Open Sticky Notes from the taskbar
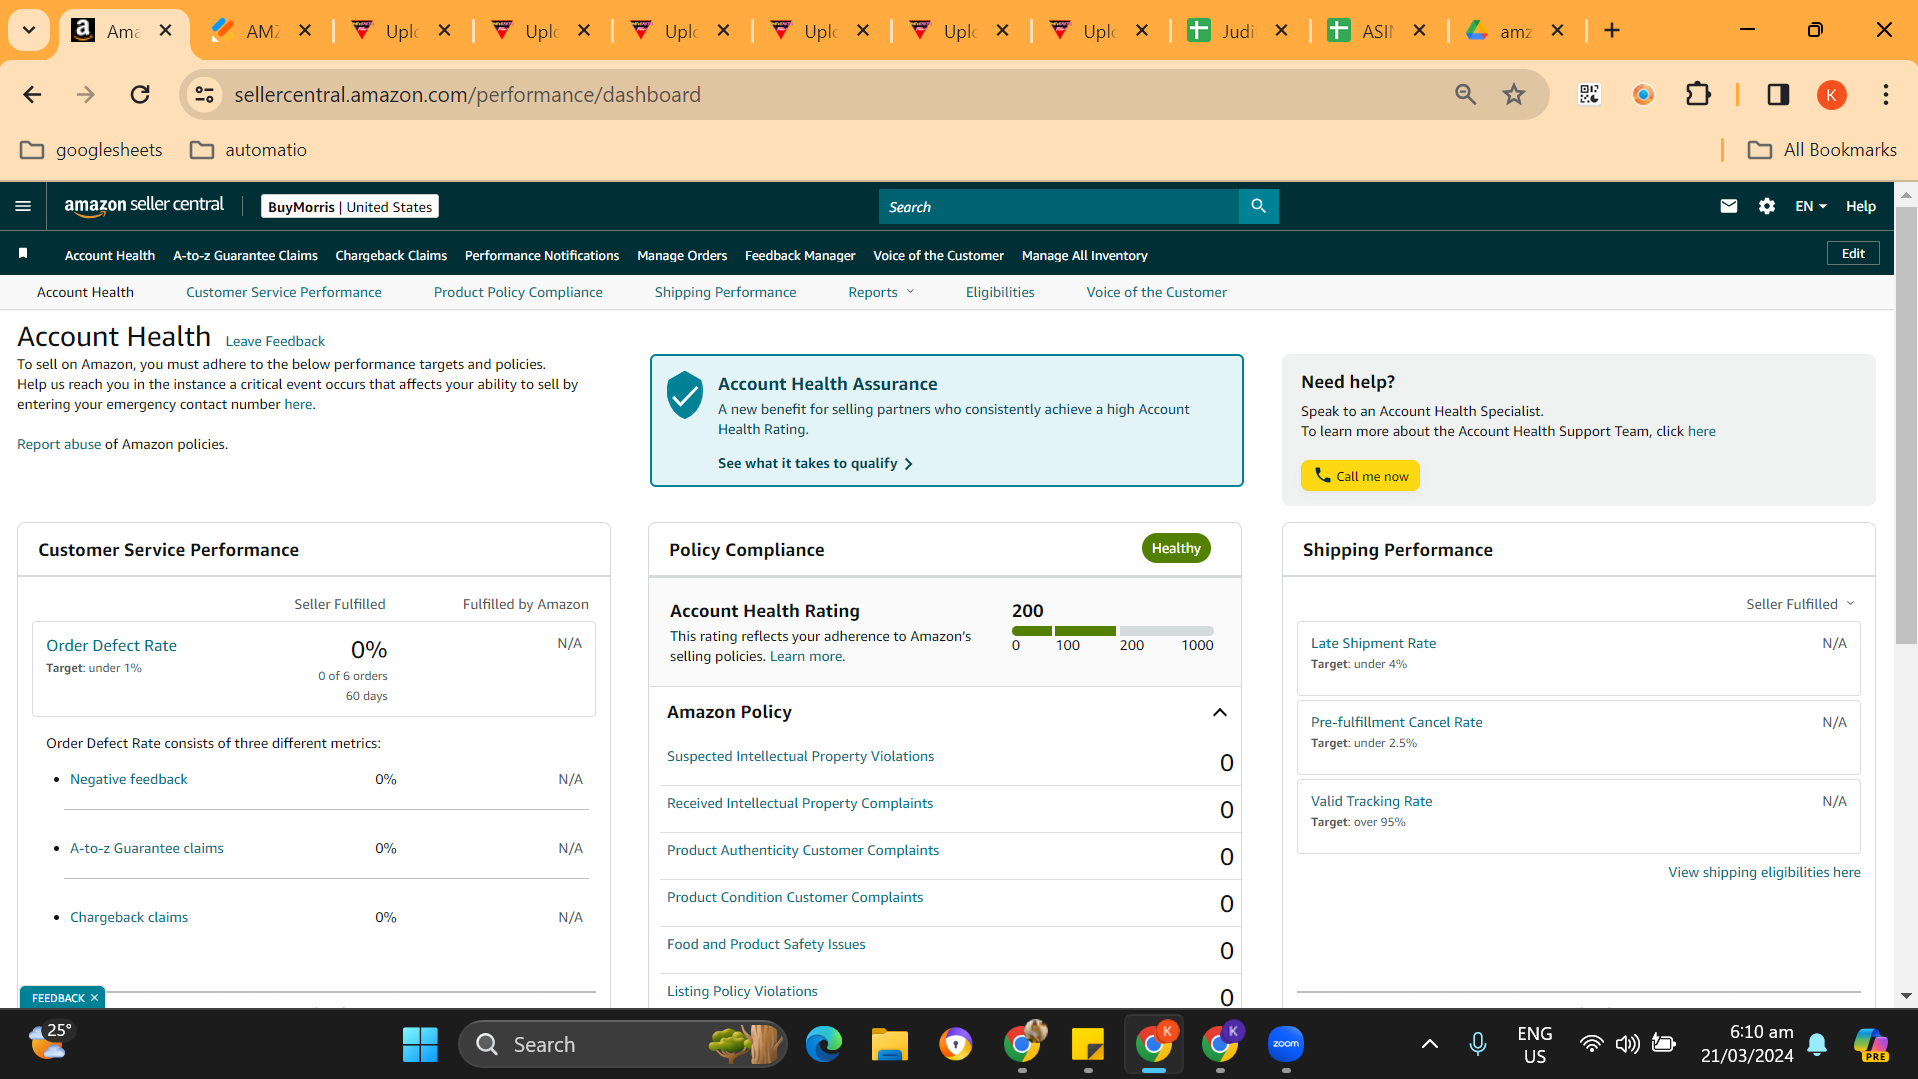The height and width of the screenshot is (1079, 1918). [1087, 1045]
